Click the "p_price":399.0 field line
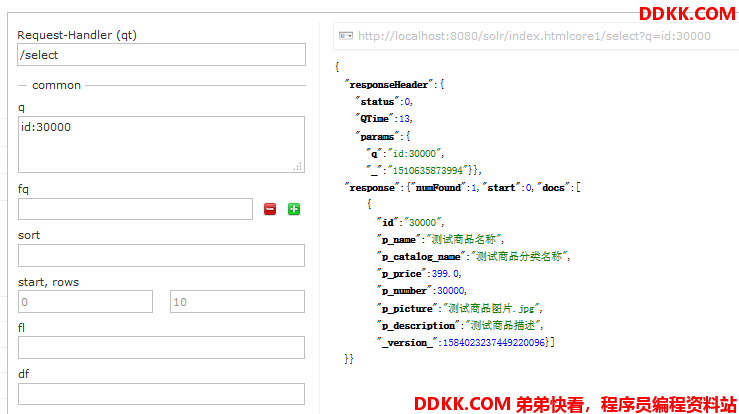Image resolution: width=739 pixels, height=414 pixels. pos(419,274)
